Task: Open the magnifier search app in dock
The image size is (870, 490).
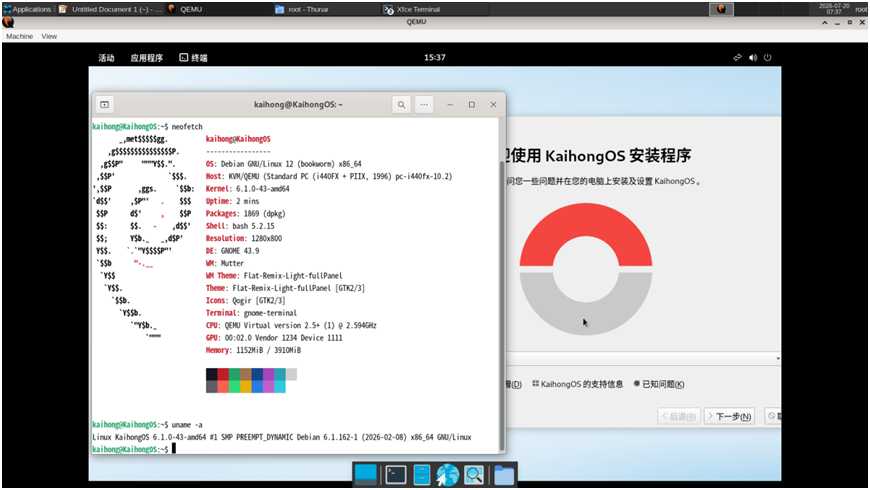Action: pos(474,475)
